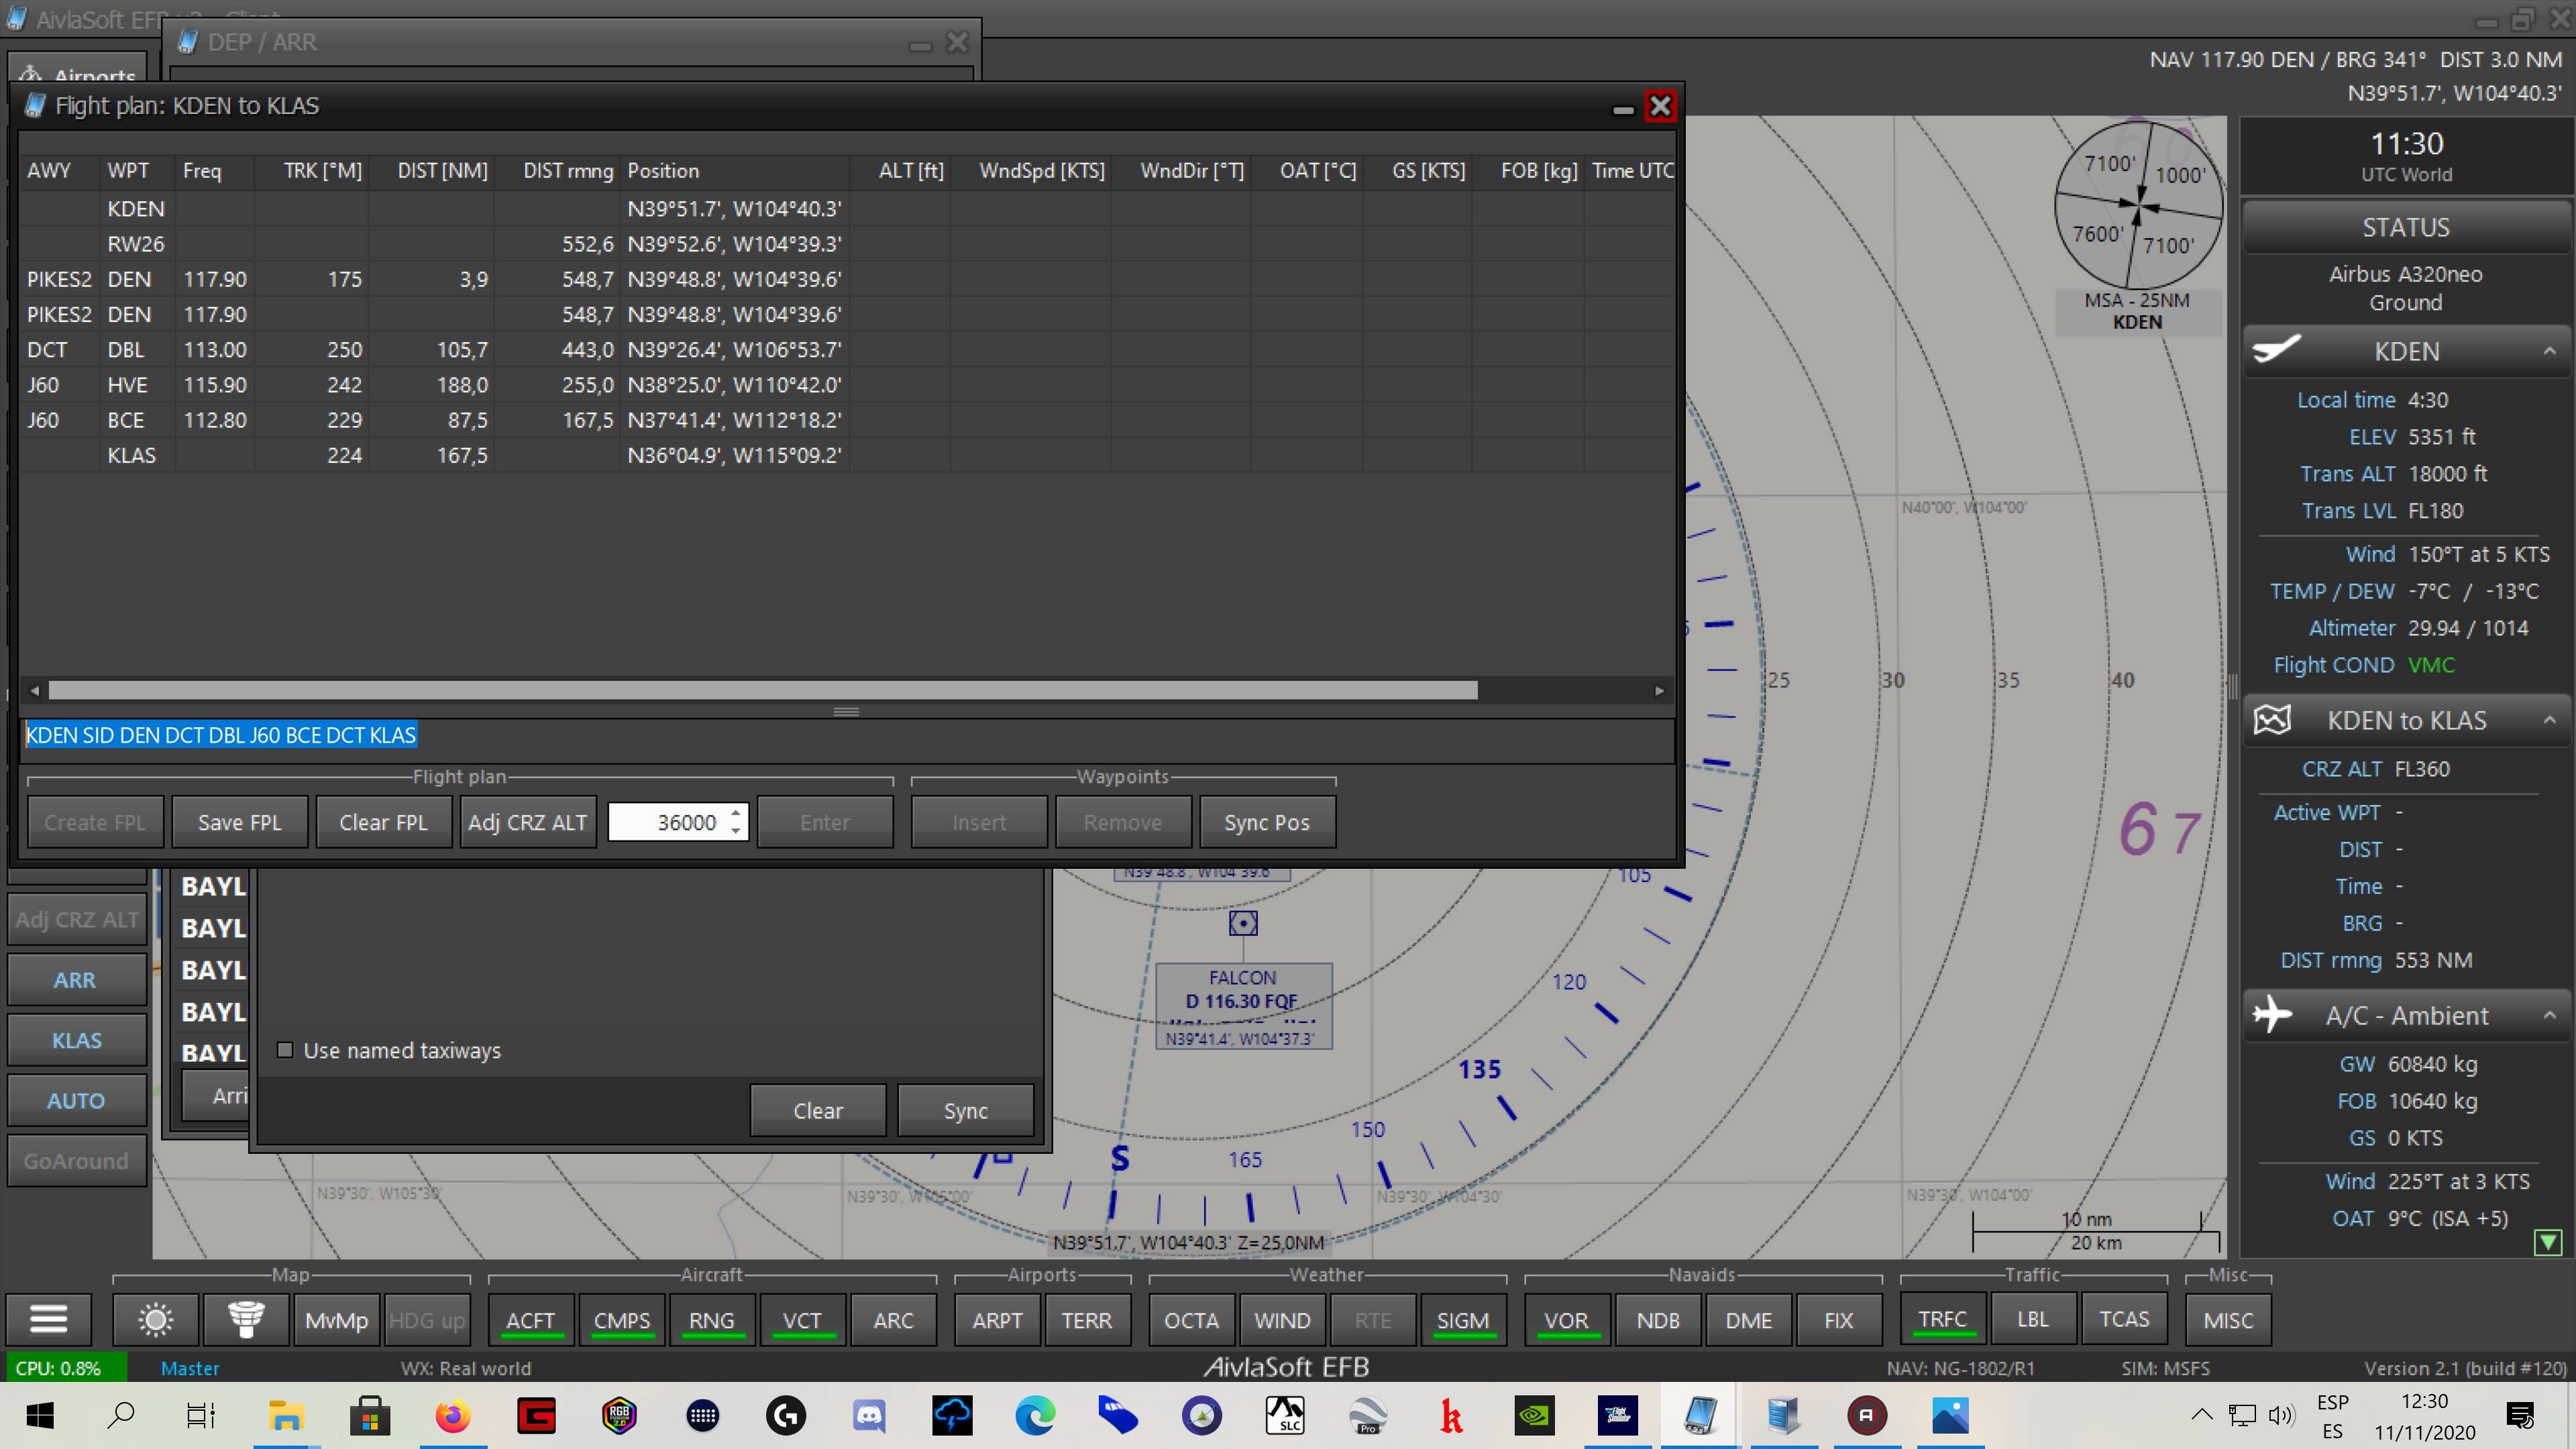Open the notifications action center icon
The width and height of the screenshot is (2576, 1449).
point(2520,1415)
